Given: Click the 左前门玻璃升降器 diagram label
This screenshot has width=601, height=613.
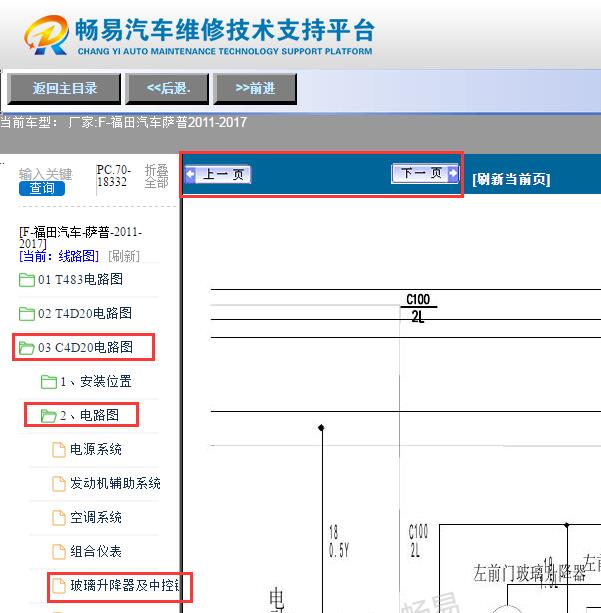Looking at the screenshot, I should pyautogui.click(x=529, y=574).
